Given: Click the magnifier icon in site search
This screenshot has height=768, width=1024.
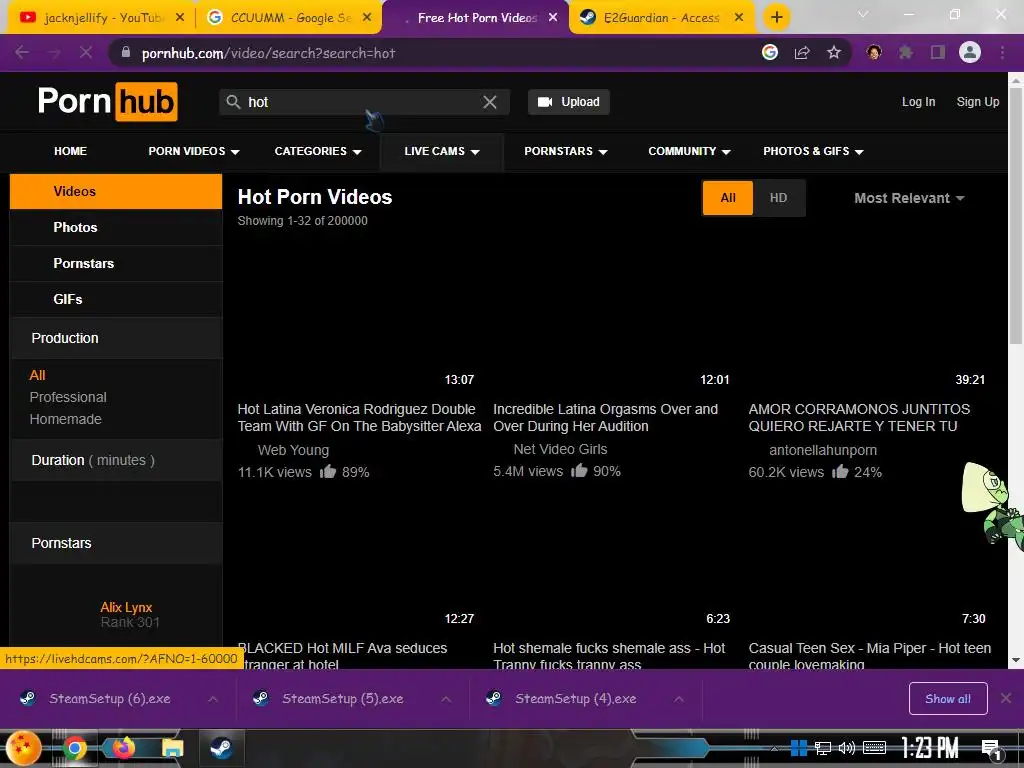Looking at the screenshot, I should [x=233, y=102].
